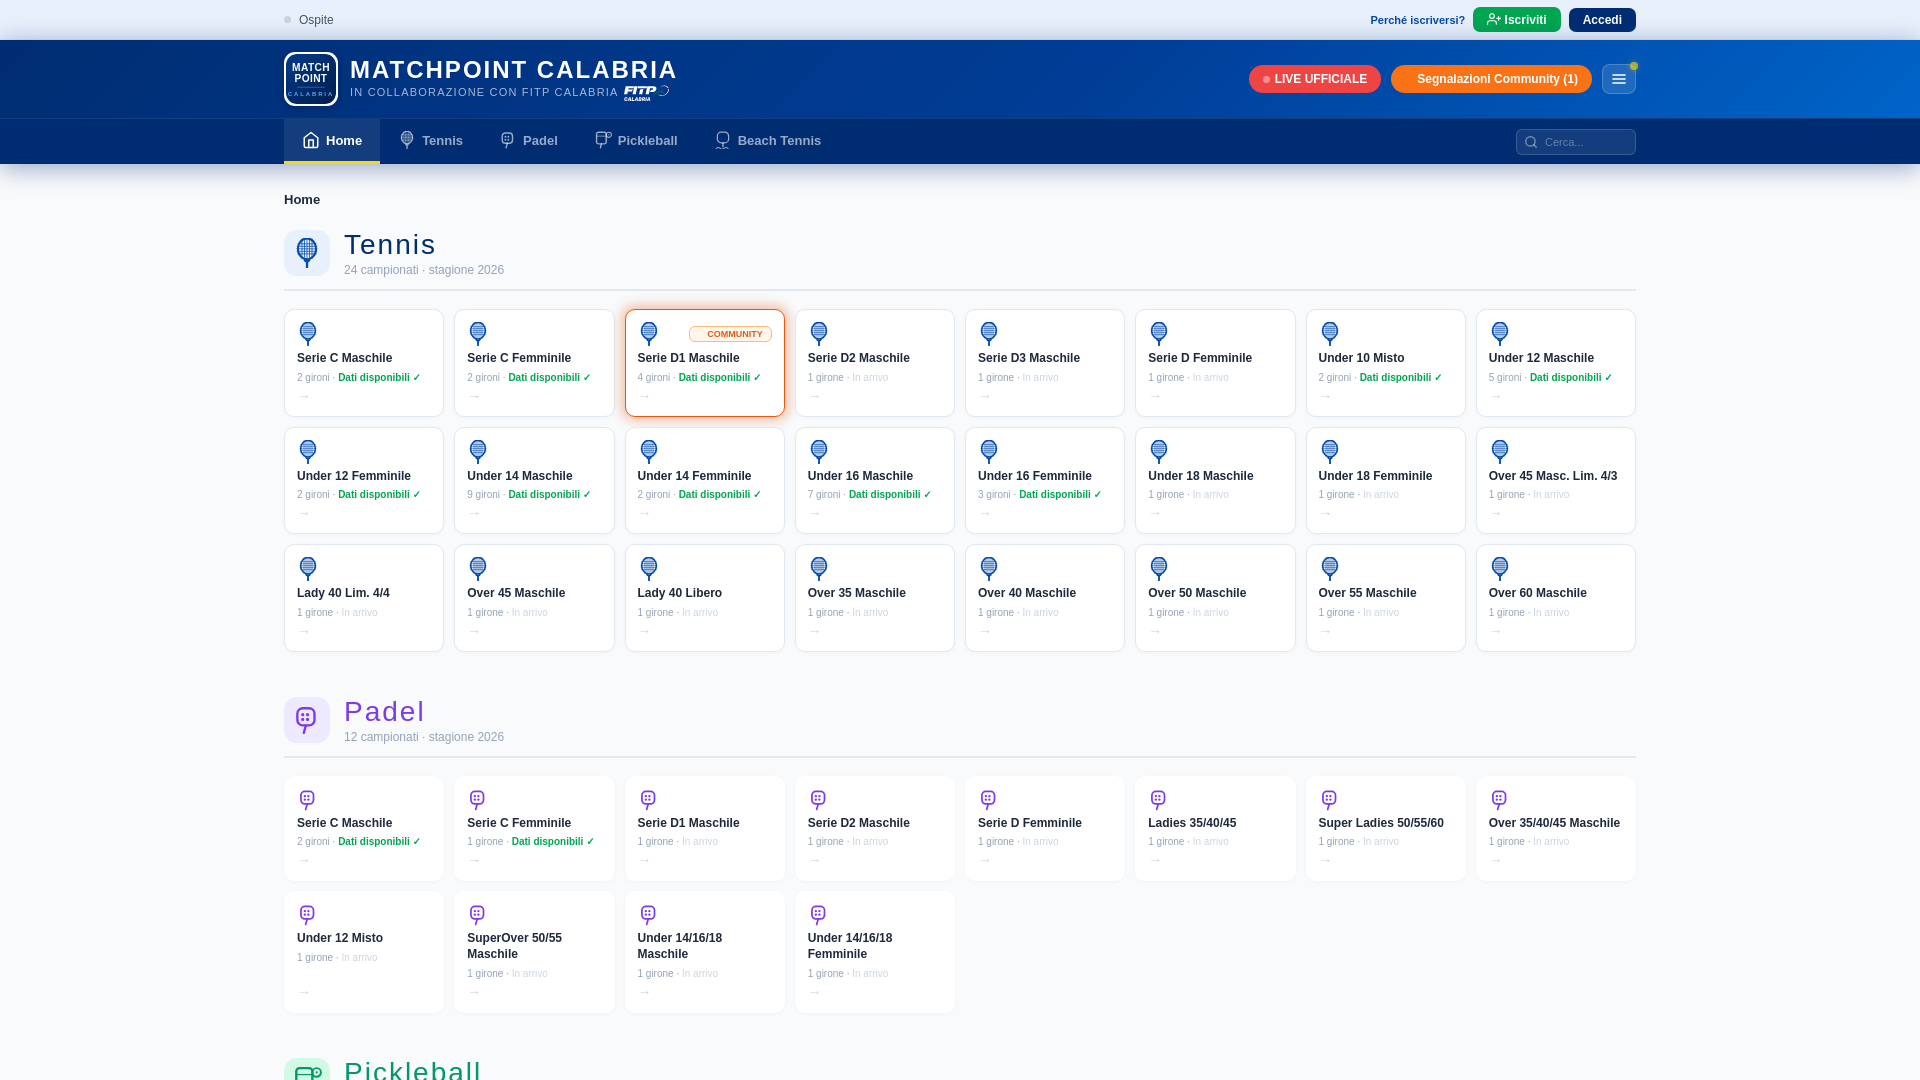Click the Pickleball section icon
The width and height of the screenshot is (1920, 1080).
coord(307,1070)
